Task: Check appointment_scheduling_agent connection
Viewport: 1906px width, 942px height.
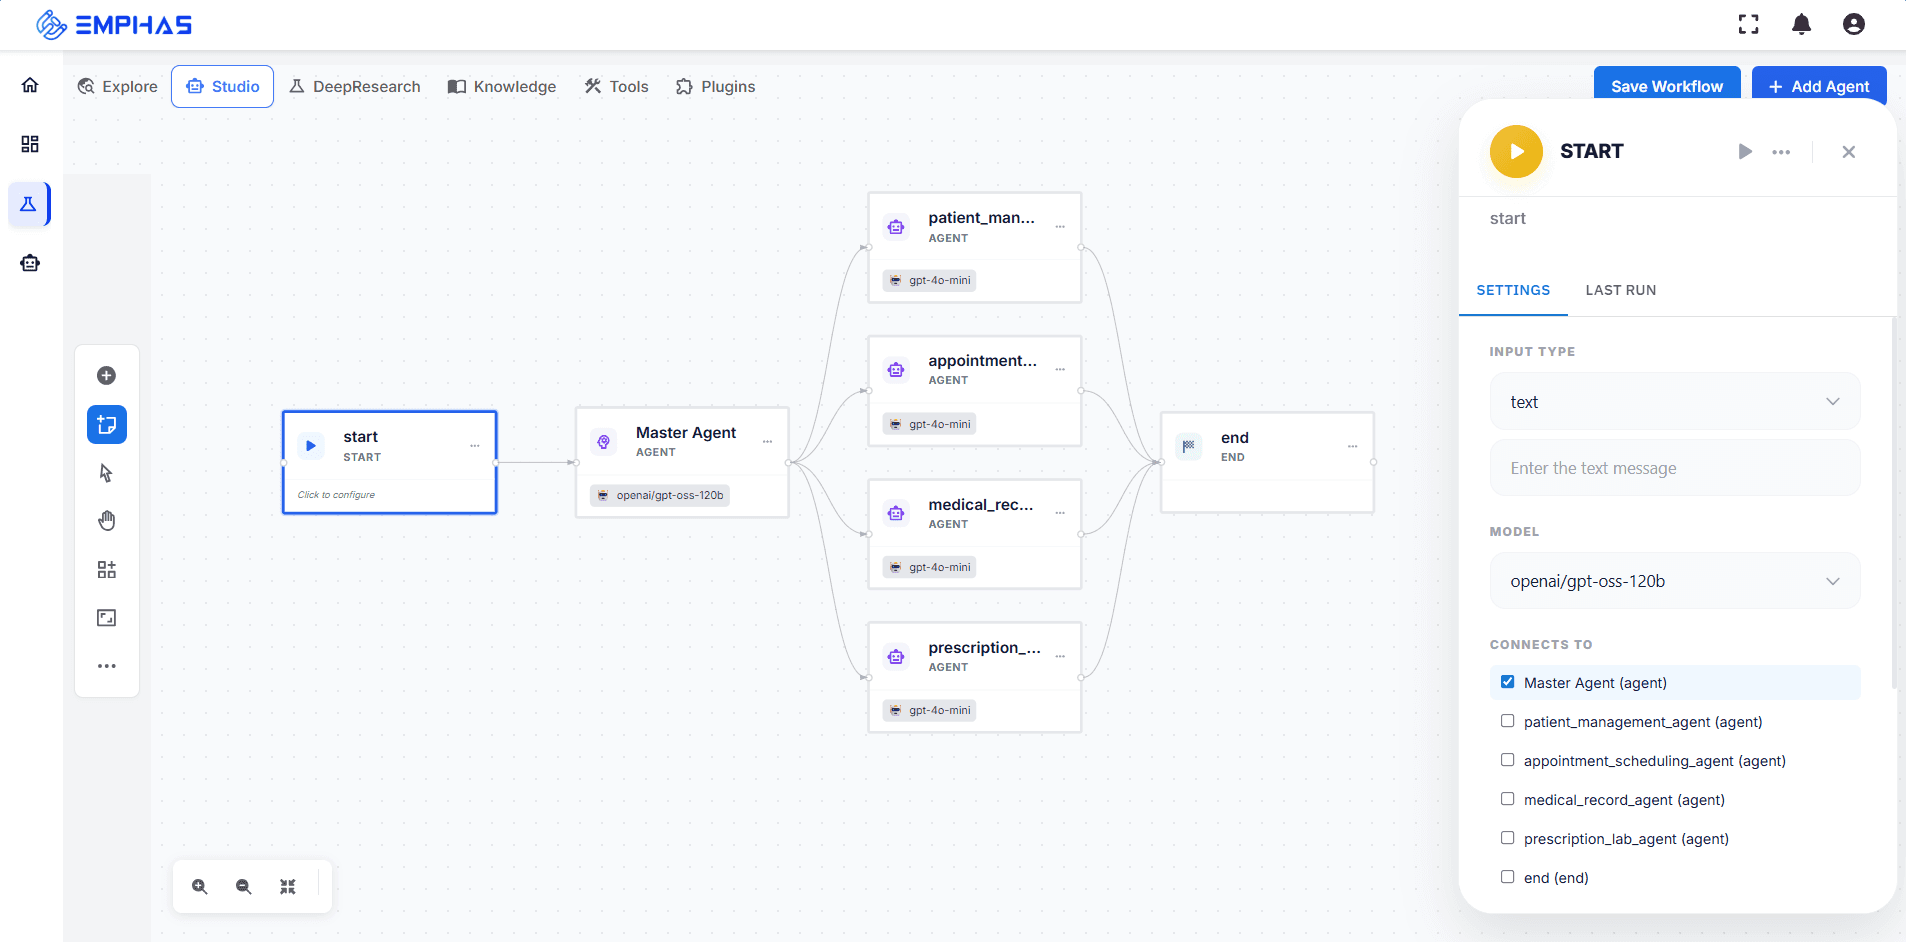Action: [x=1507, y=760]
